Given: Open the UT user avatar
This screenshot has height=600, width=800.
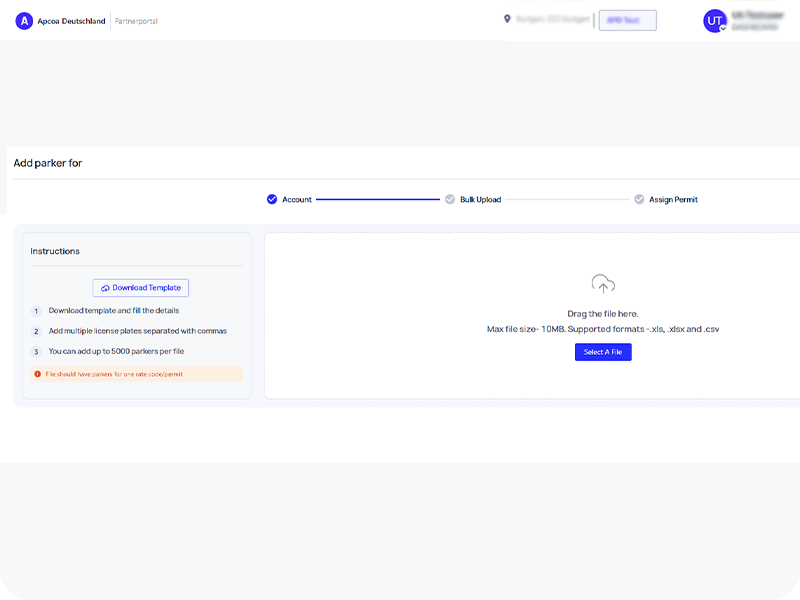Looking at the screenshot, I should pos(715,21).
